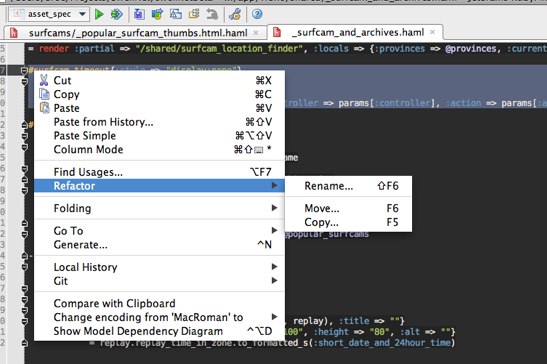Expand the Local History submenu
This screenshot has height=364, width=547.
159,267
